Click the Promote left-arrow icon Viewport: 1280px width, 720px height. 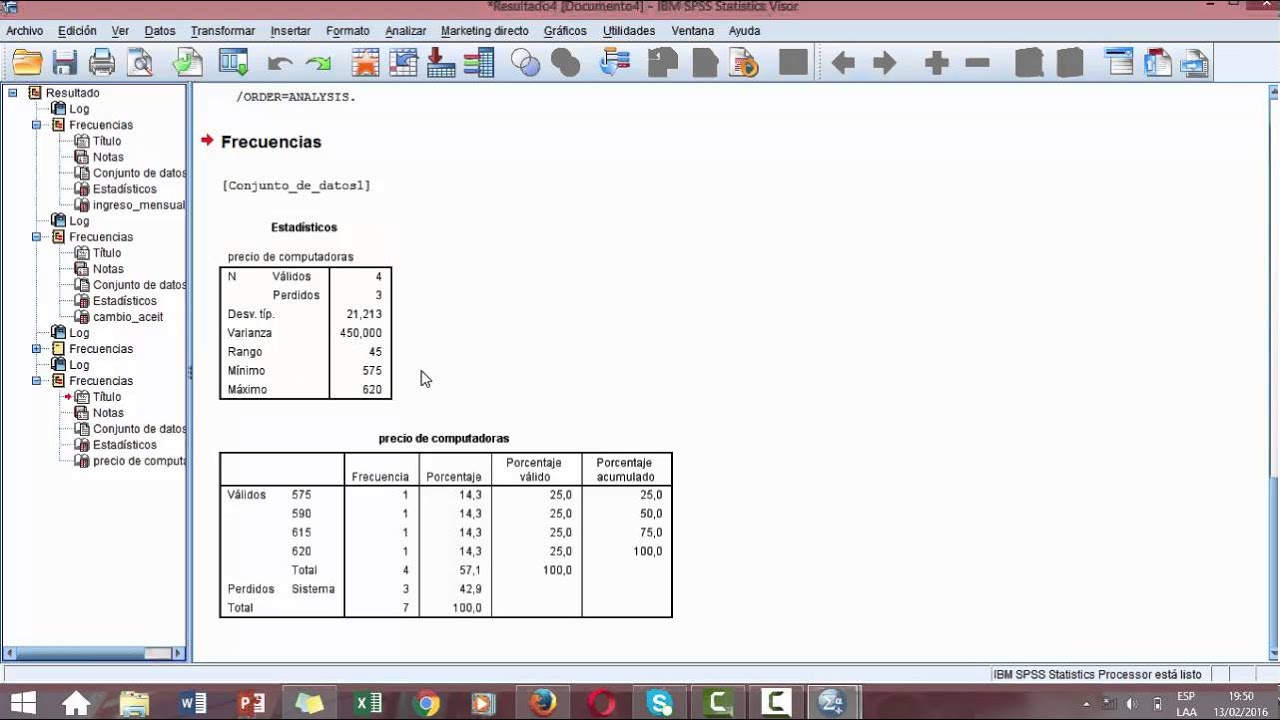point(843,64)
